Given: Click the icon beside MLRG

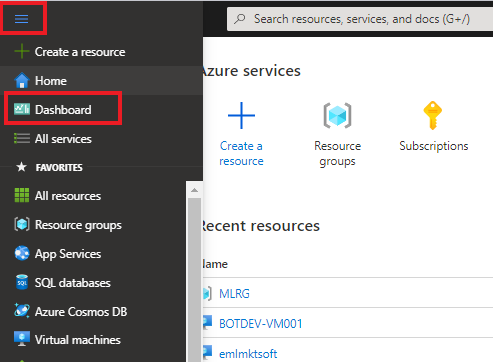Looking at the screenshot, I should pos(207,293).
